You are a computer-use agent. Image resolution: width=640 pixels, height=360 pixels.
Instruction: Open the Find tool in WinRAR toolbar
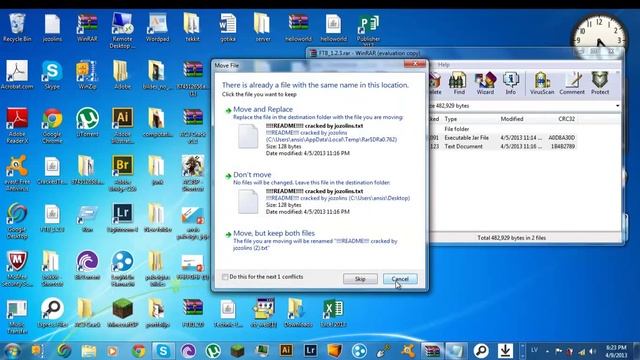coord(458,83)
